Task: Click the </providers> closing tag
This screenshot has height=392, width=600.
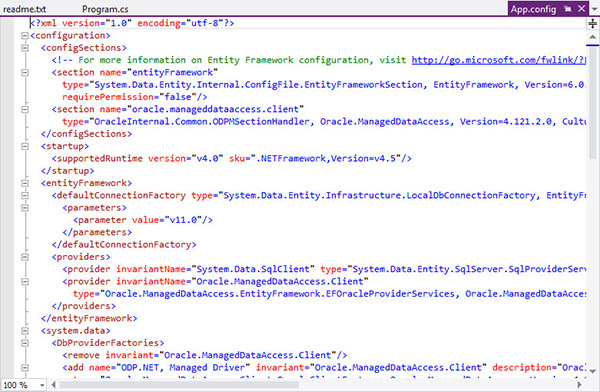Action: pos(84,306)
